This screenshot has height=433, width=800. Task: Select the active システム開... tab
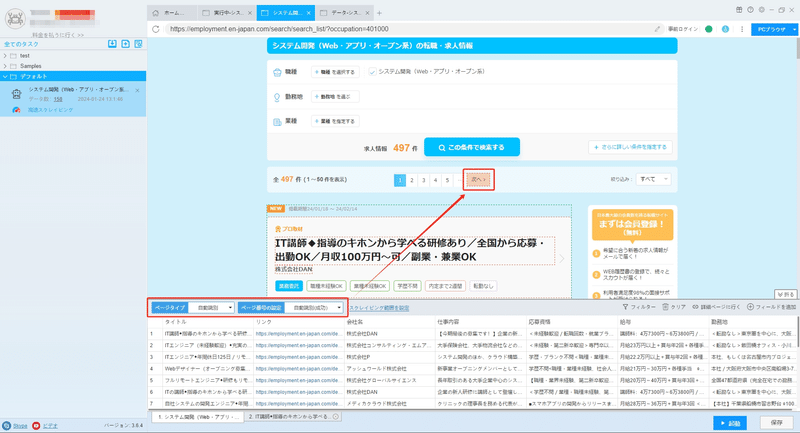285,13
